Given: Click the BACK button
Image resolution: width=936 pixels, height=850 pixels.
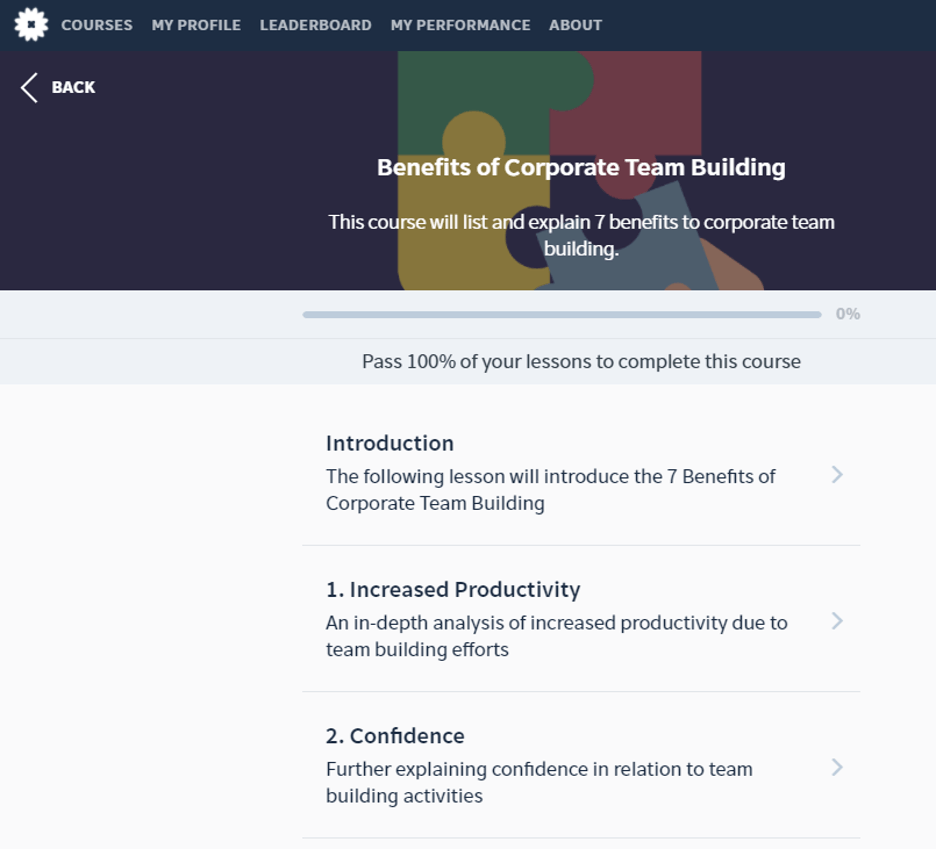Looking at the screenshot, I should click(57, 87).
